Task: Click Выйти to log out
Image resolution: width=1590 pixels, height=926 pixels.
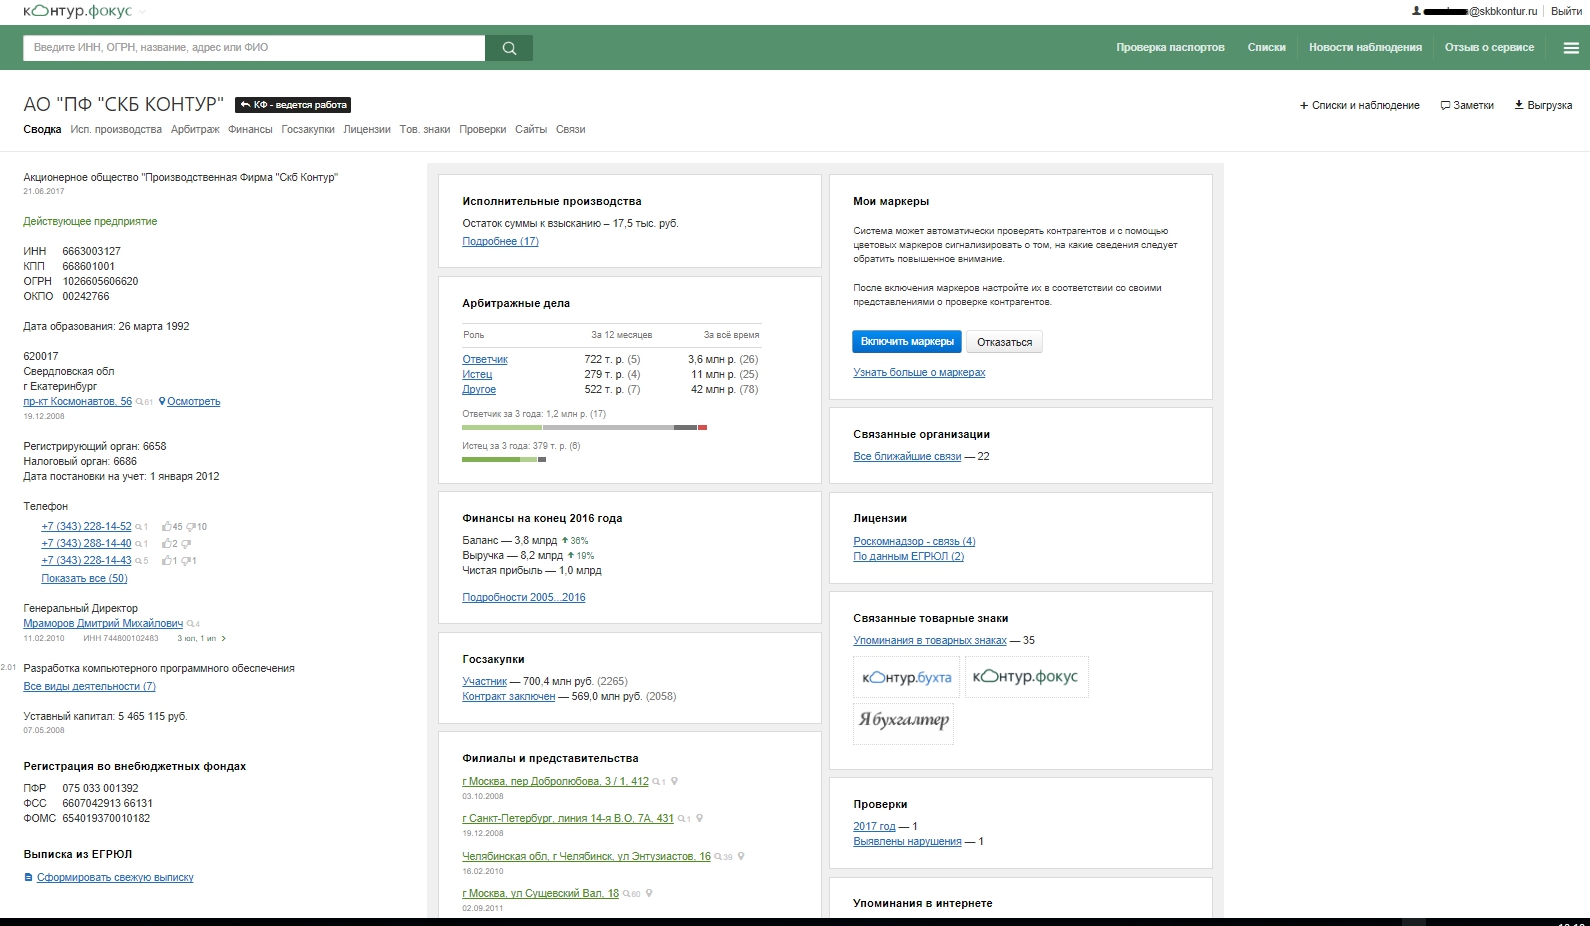Action: [1566, 11]
